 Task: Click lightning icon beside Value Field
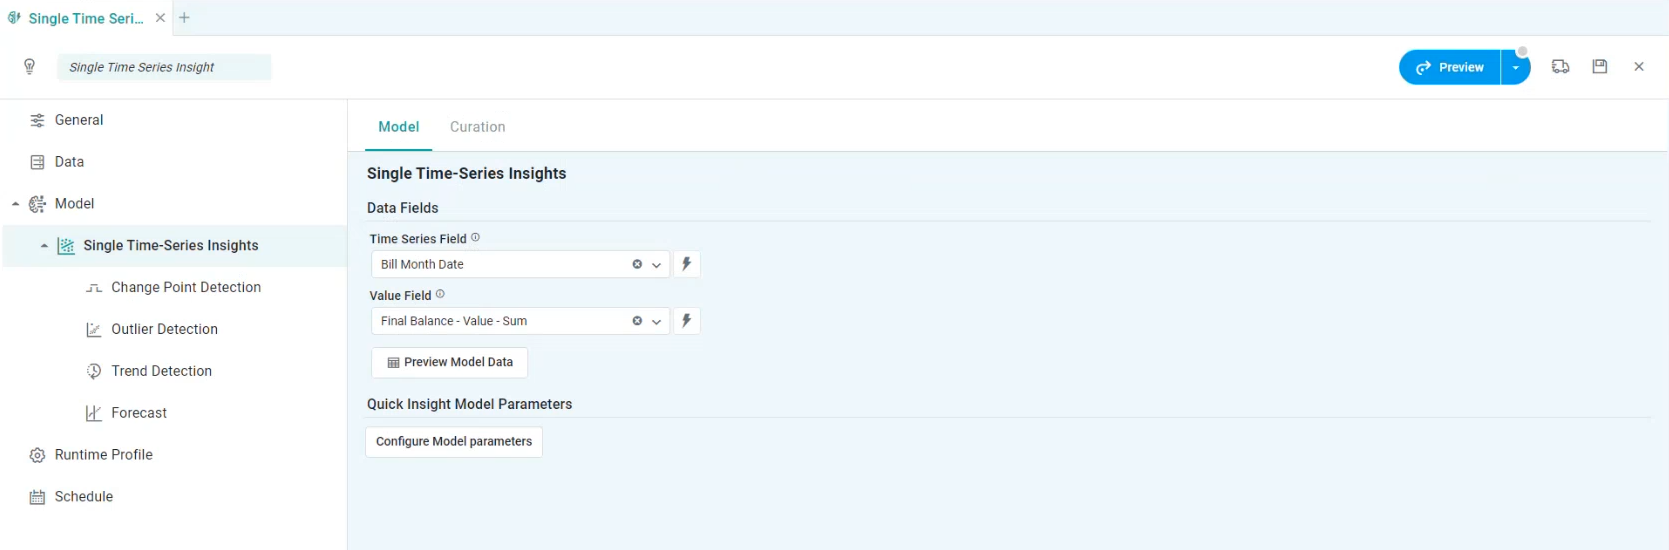[x=686, y=321]
